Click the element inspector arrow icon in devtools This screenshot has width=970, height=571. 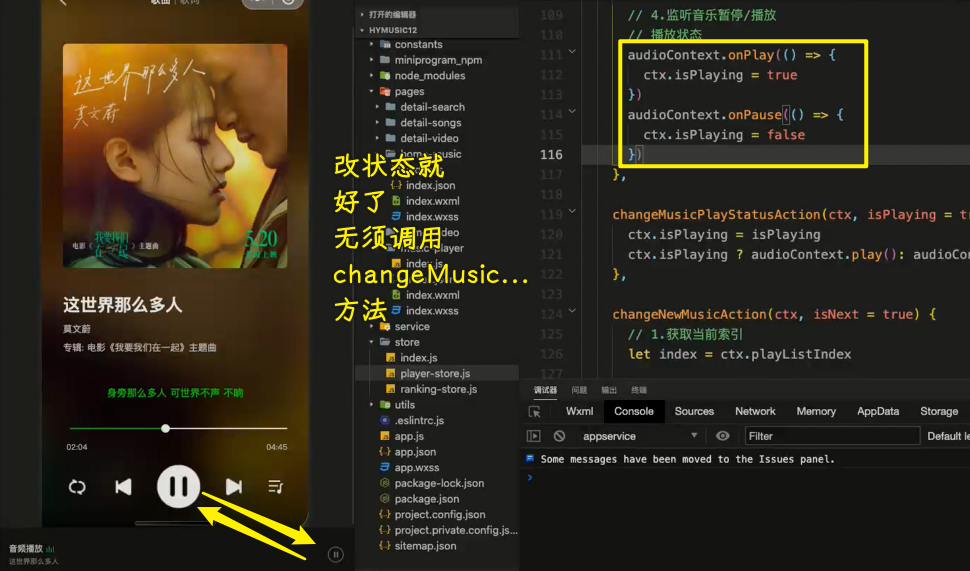[535, 411]
